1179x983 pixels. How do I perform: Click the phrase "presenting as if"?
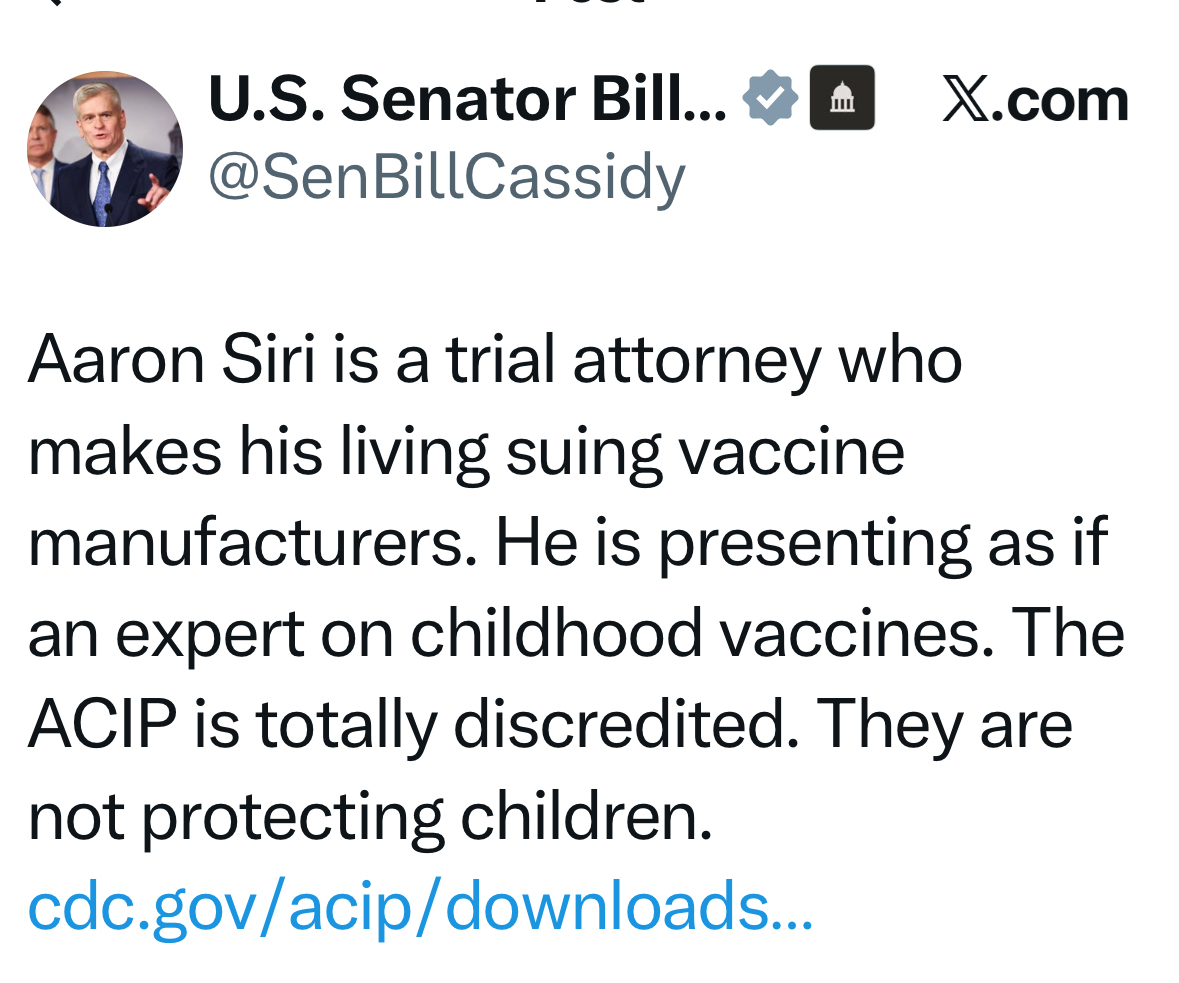click(x=882, y=542)
